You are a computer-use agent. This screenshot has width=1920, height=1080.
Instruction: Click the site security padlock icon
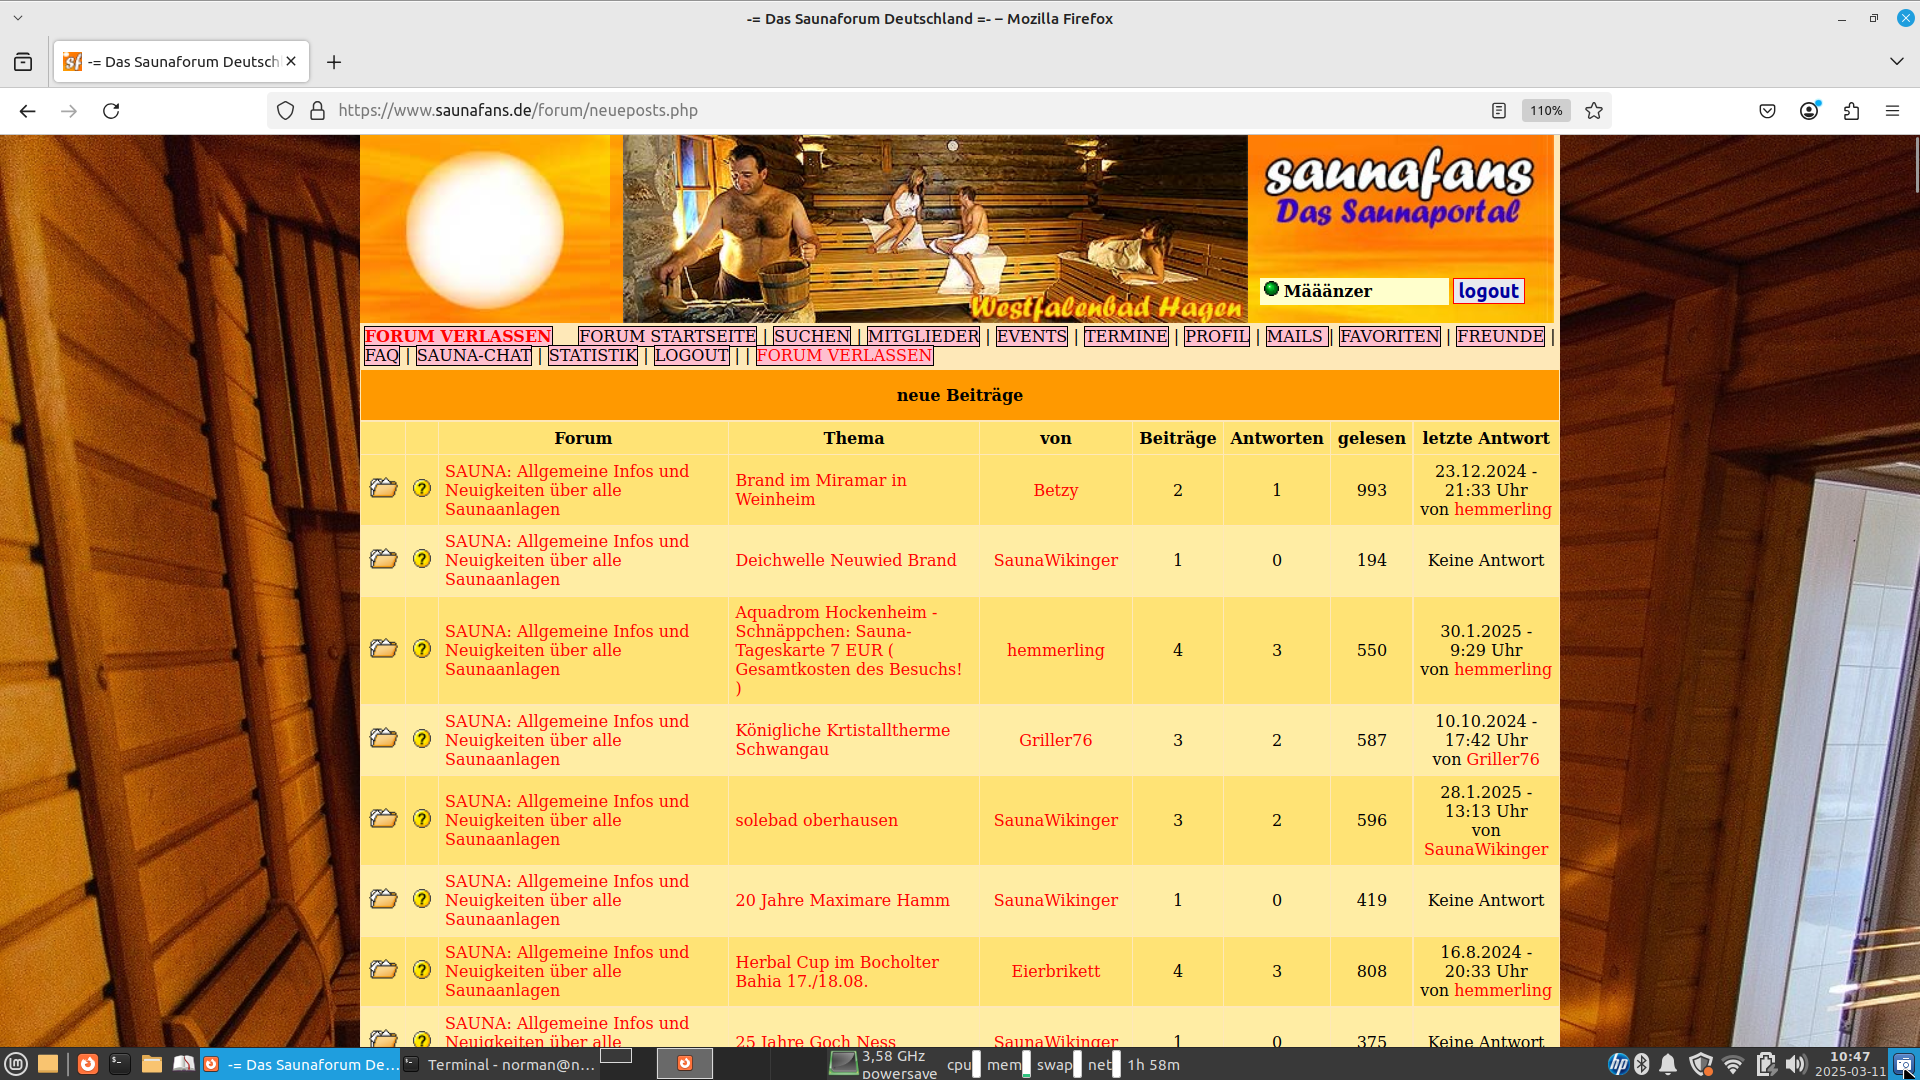(318, 111)
